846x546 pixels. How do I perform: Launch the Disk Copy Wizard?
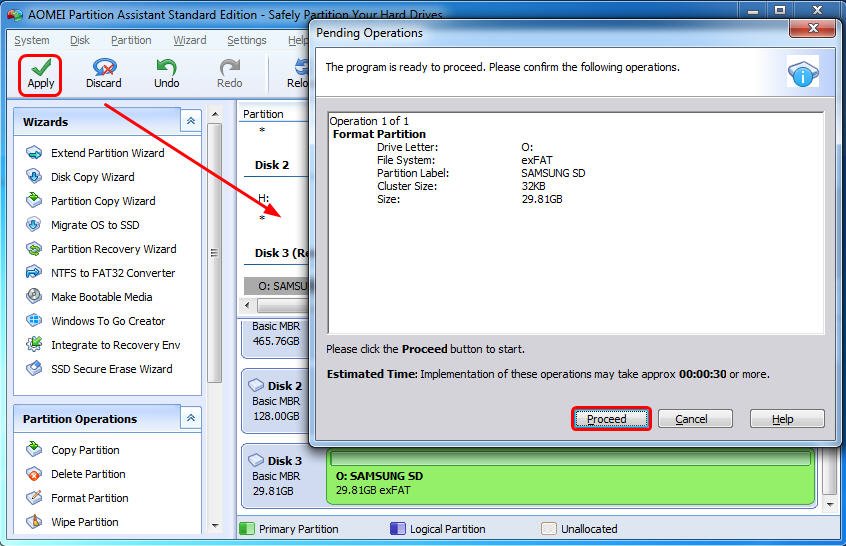[92, 177]
